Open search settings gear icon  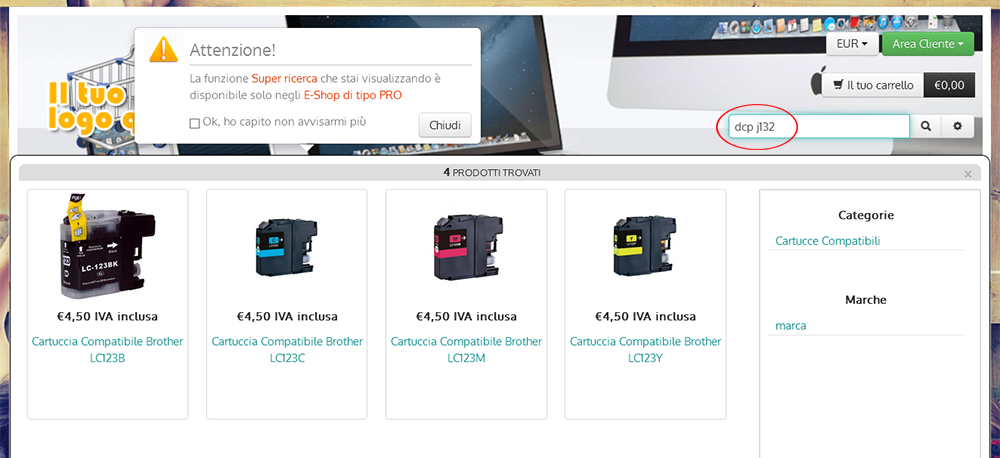pyautogui.click(x=957, y=126)
